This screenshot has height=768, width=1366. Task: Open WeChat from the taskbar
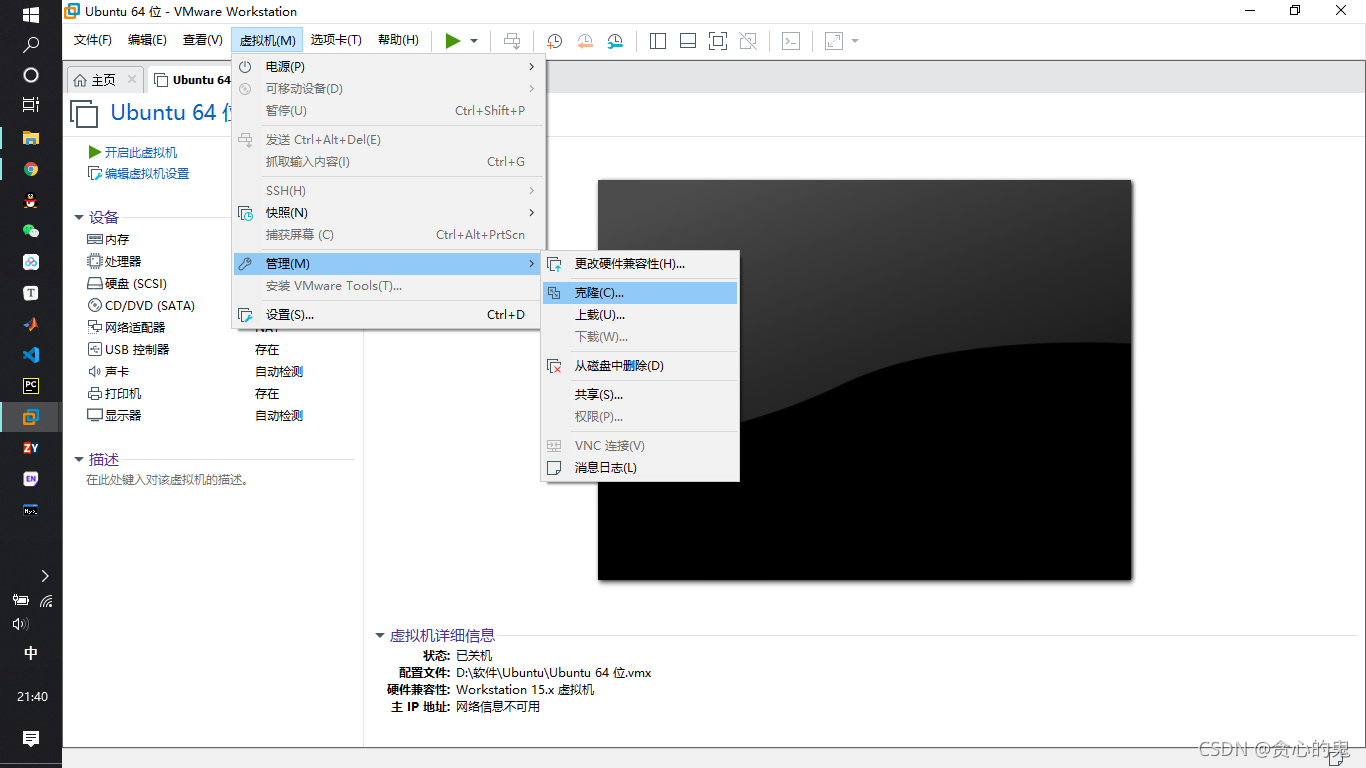tap(31, 231)
